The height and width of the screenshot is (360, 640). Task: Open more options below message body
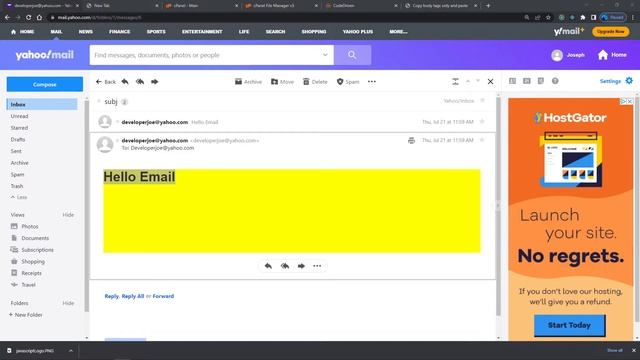[317, 266]
